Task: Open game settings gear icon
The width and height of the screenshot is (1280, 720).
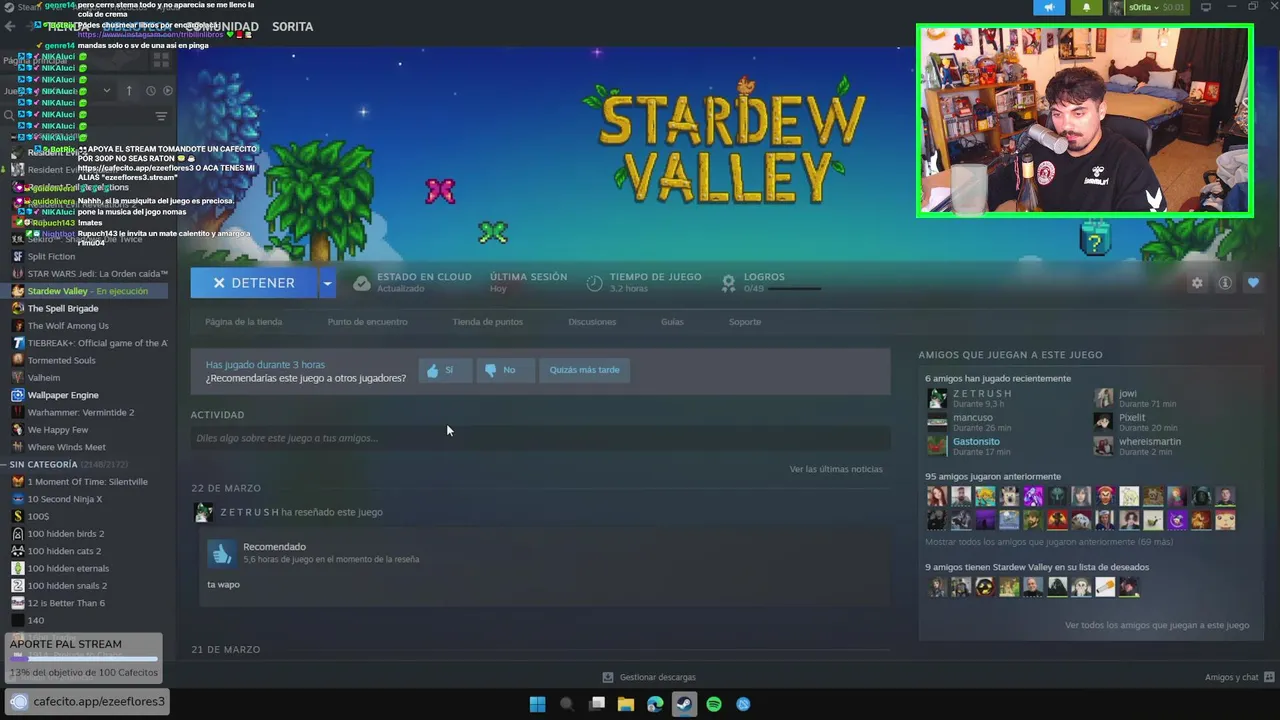Action: tap(1197, 283)
